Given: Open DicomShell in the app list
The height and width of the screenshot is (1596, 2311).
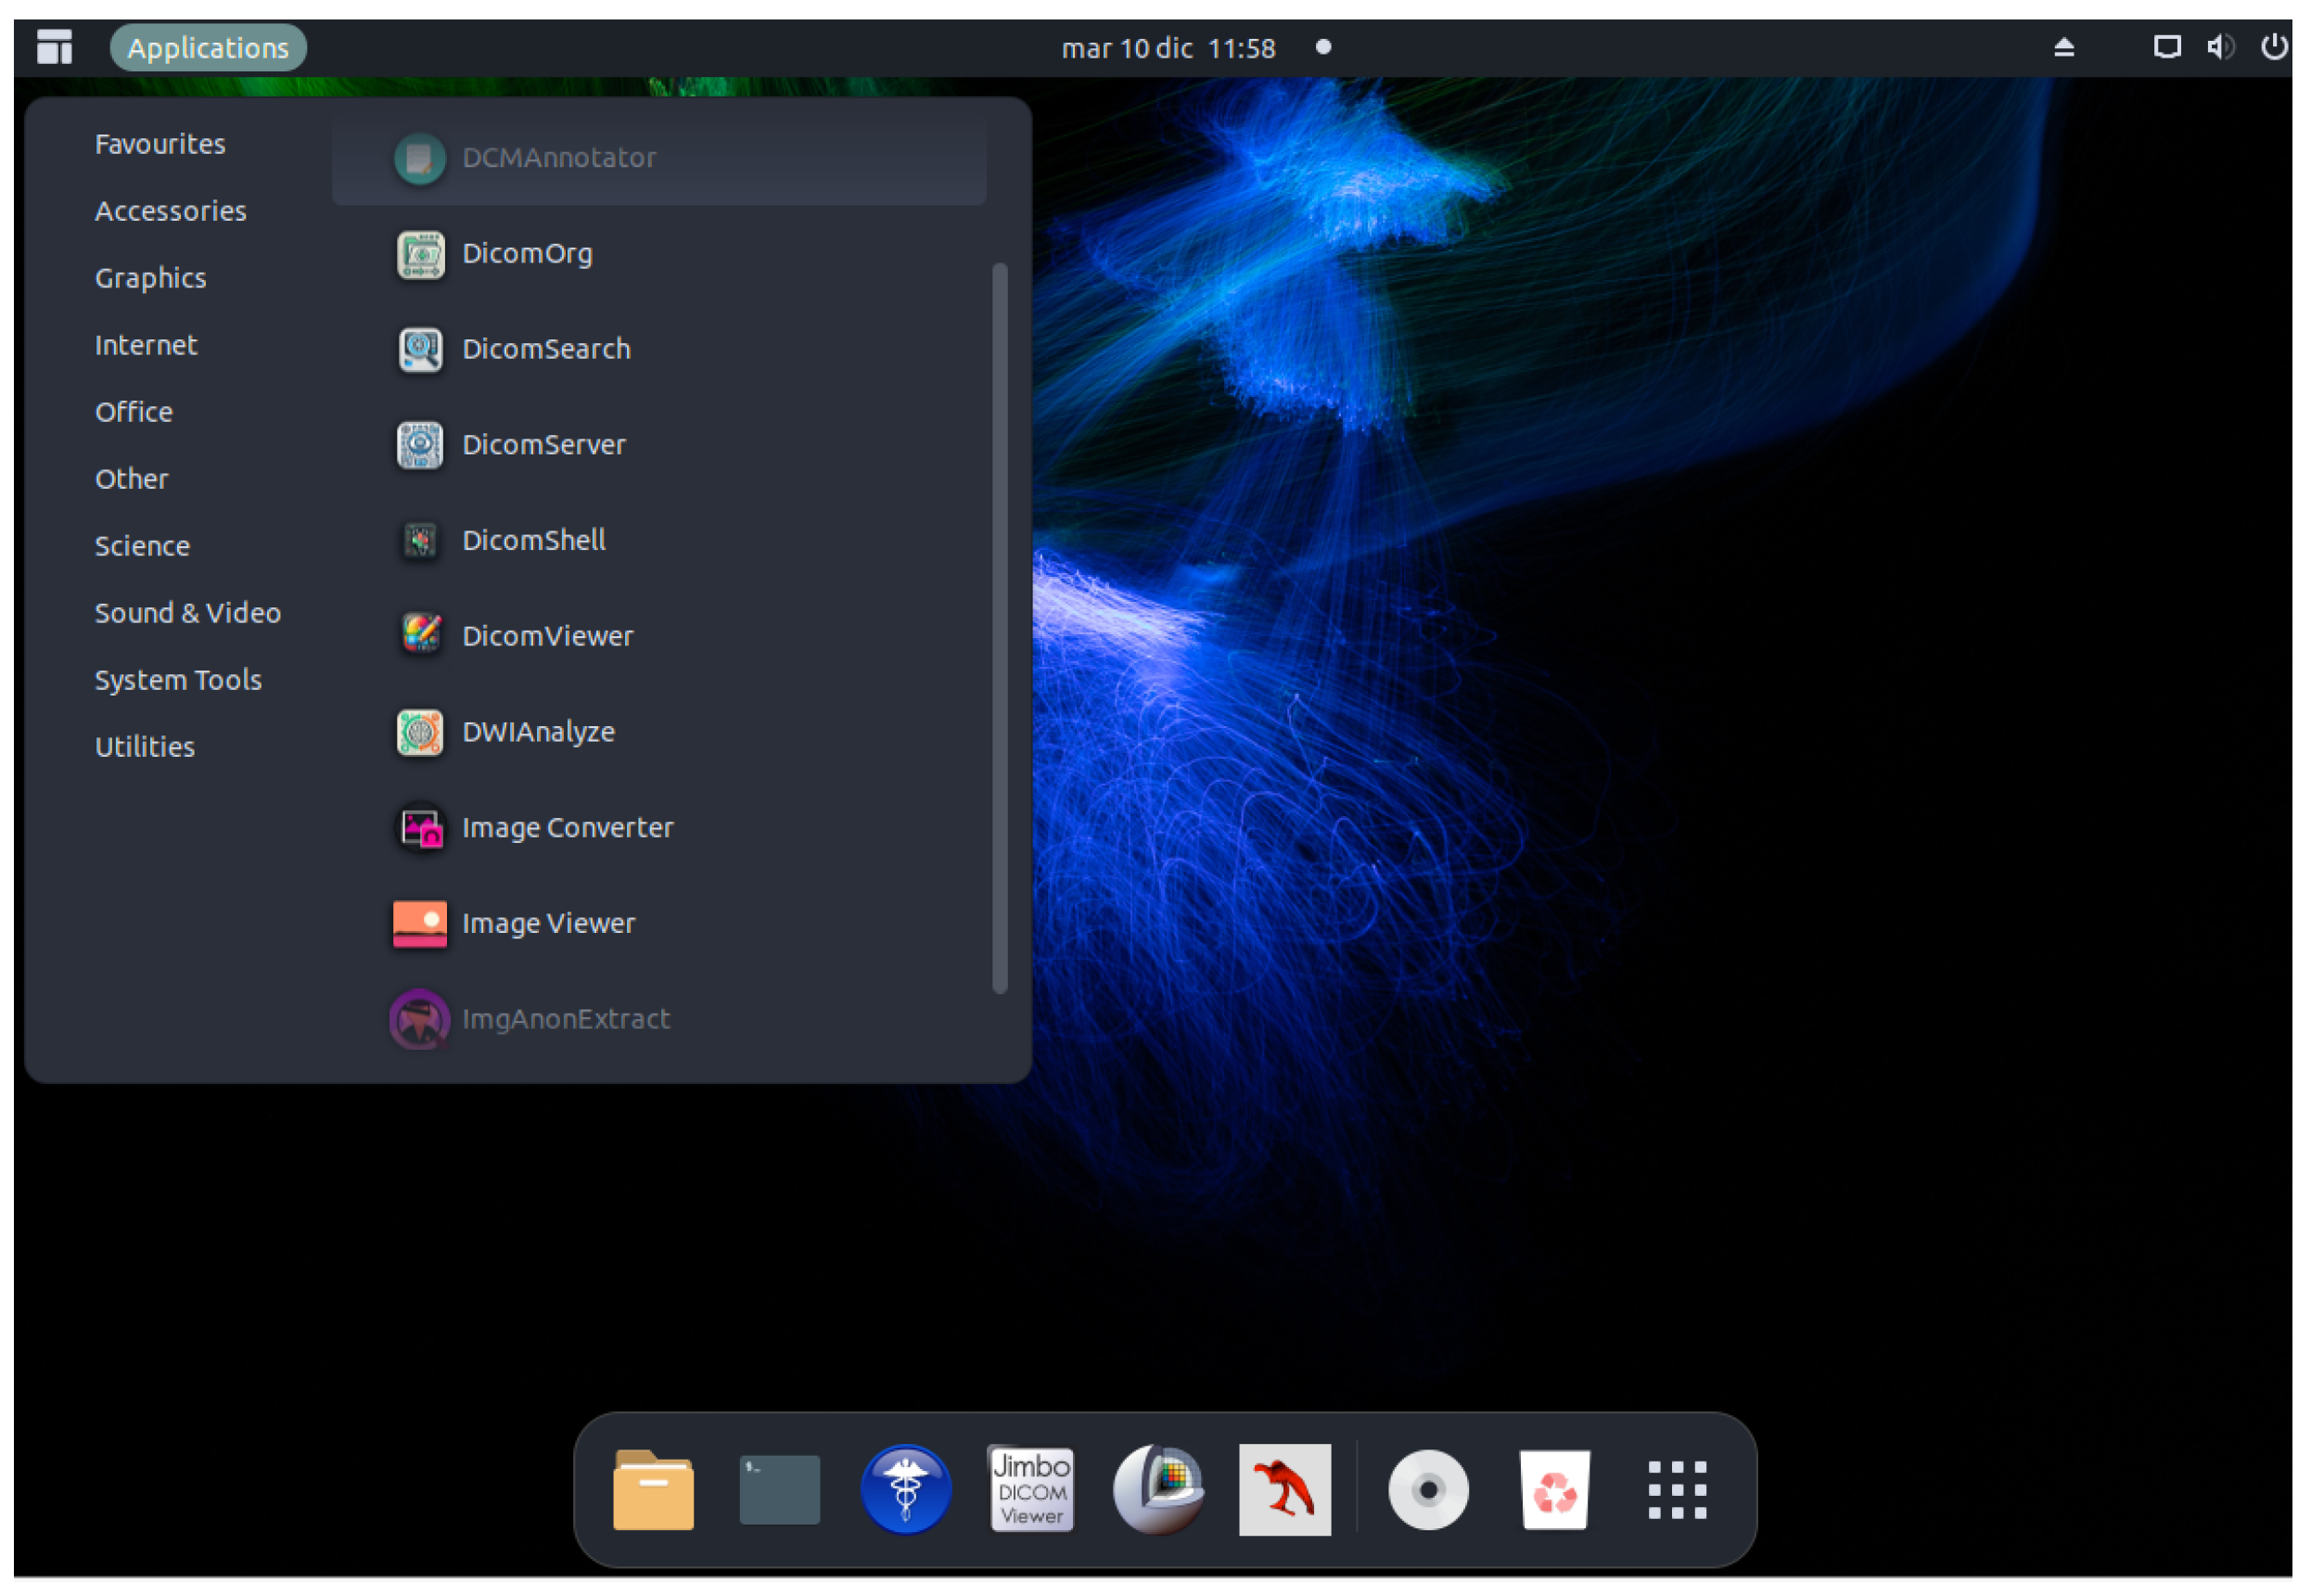Looking at the screenshot, I should click(x=533, y=541).
